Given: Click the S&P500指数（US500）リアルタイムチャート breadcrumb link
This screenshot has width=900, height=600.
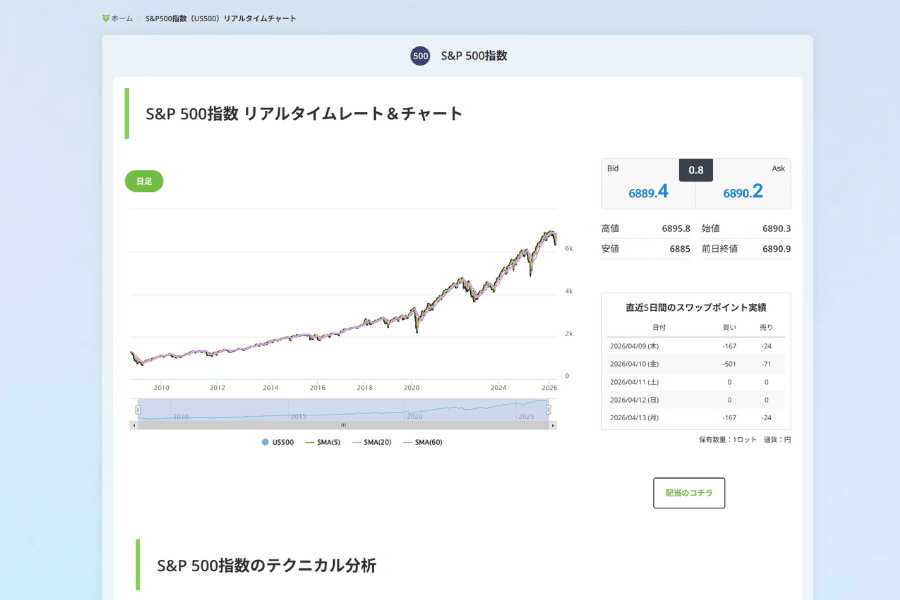Looking at the screenshot, I should pyautogui.click(x=220, y=17).
